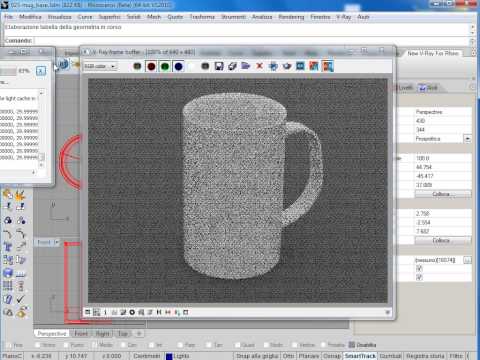Select the ungroup tool in left toolbar
This screenshot has width=480, height=360.
(x=21, y=220)
